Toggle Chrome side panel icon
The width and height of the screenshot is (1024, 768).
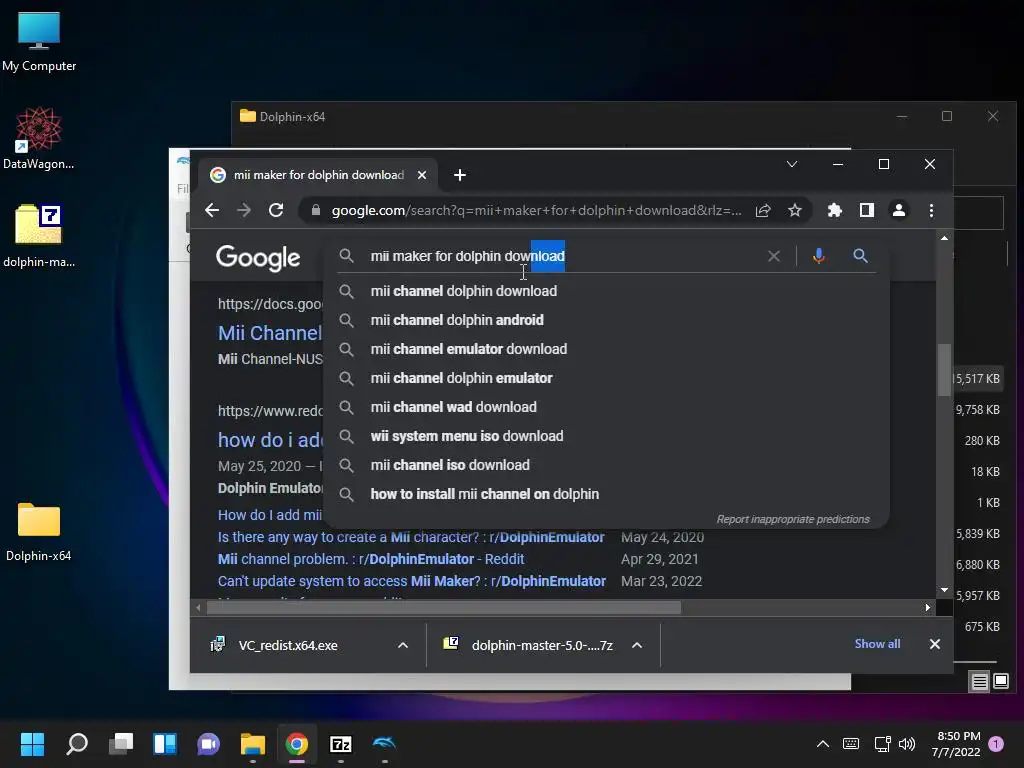867,210
